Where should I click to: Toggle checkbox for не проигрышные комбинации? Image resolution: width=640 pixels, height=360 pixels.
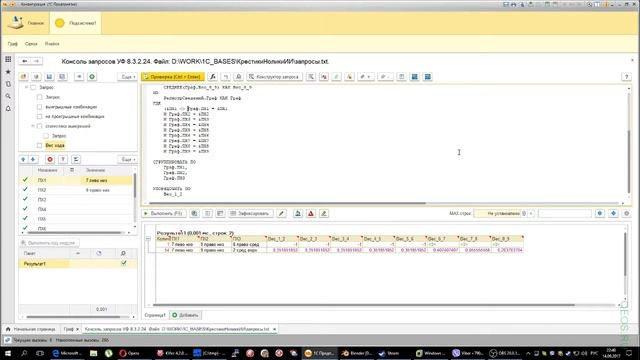coord(40,117)
